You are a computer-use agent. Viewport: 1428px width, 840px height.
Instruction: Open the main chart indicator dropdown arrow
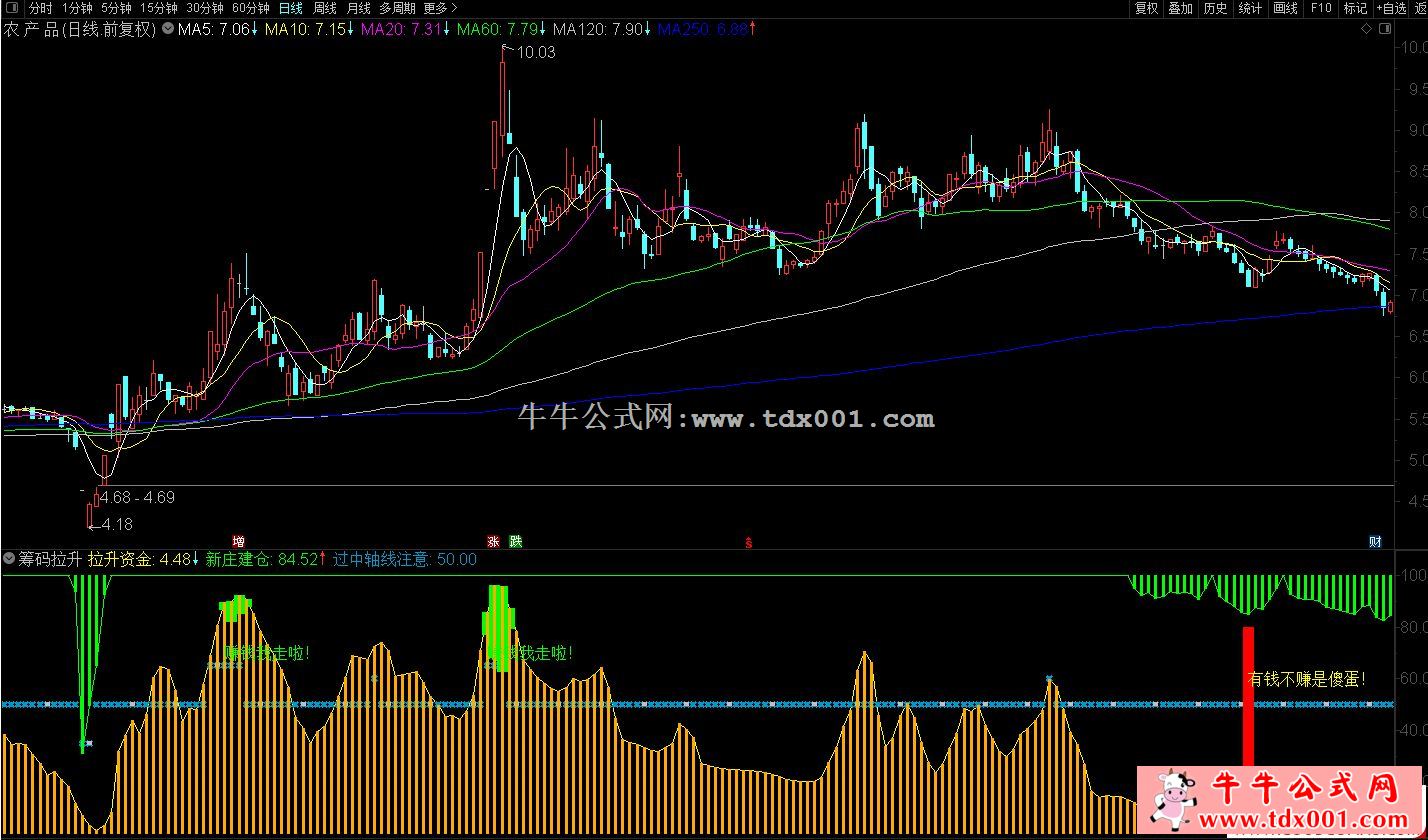[166, 30]
